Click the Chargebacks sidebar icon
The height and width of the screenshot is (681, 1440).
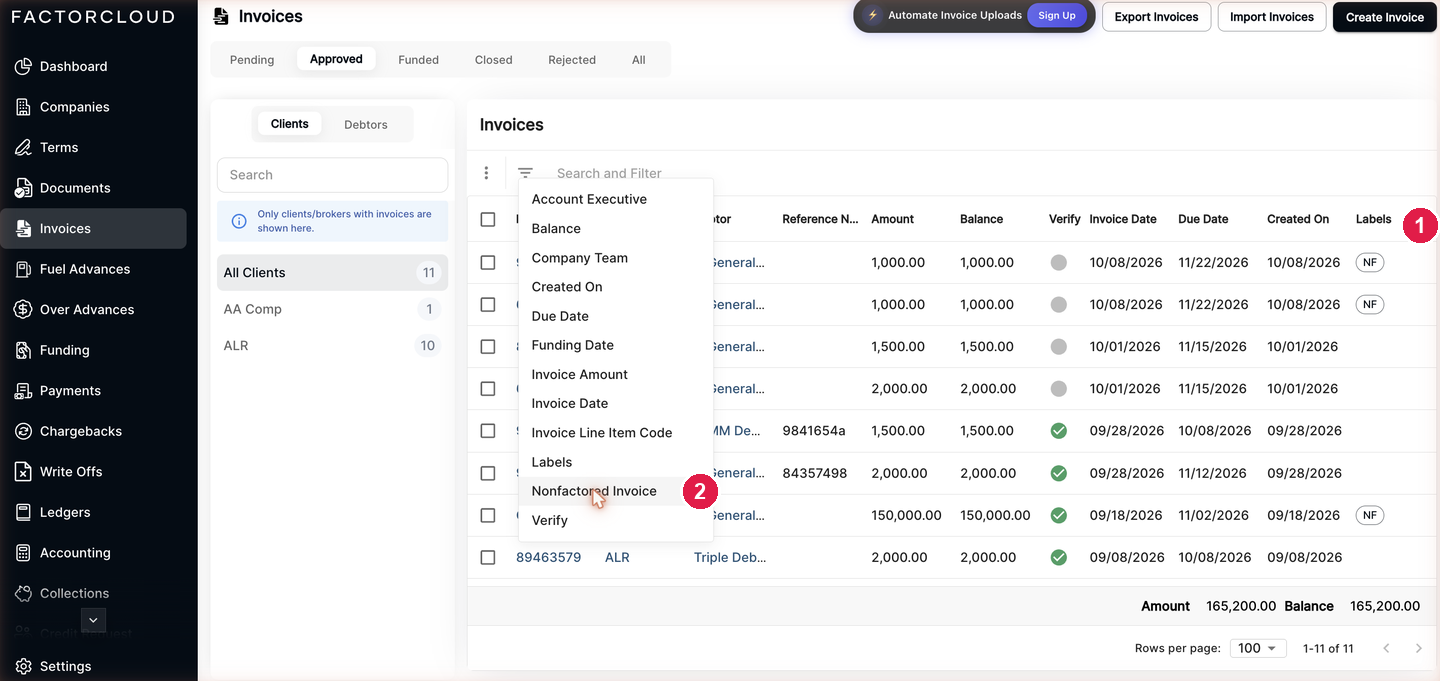click(x=23, y=431)
